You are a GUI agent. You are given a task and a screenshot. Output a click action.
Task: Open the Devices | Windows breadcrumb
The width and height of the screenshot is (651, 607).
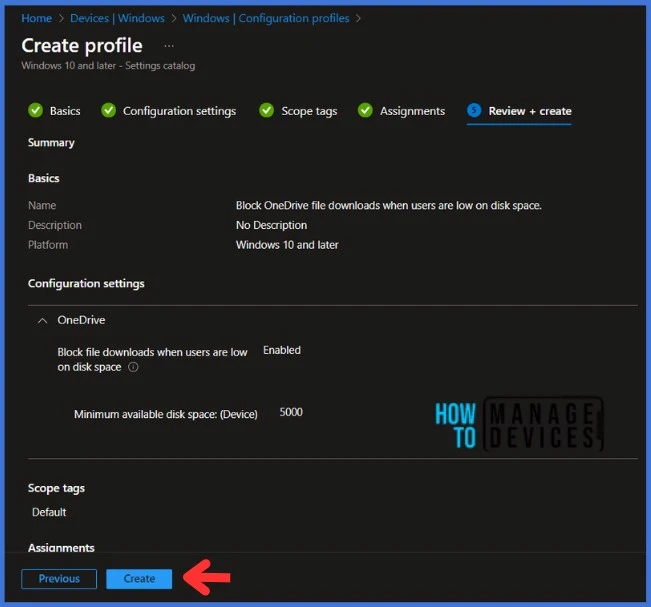click(x=117, y=18)
